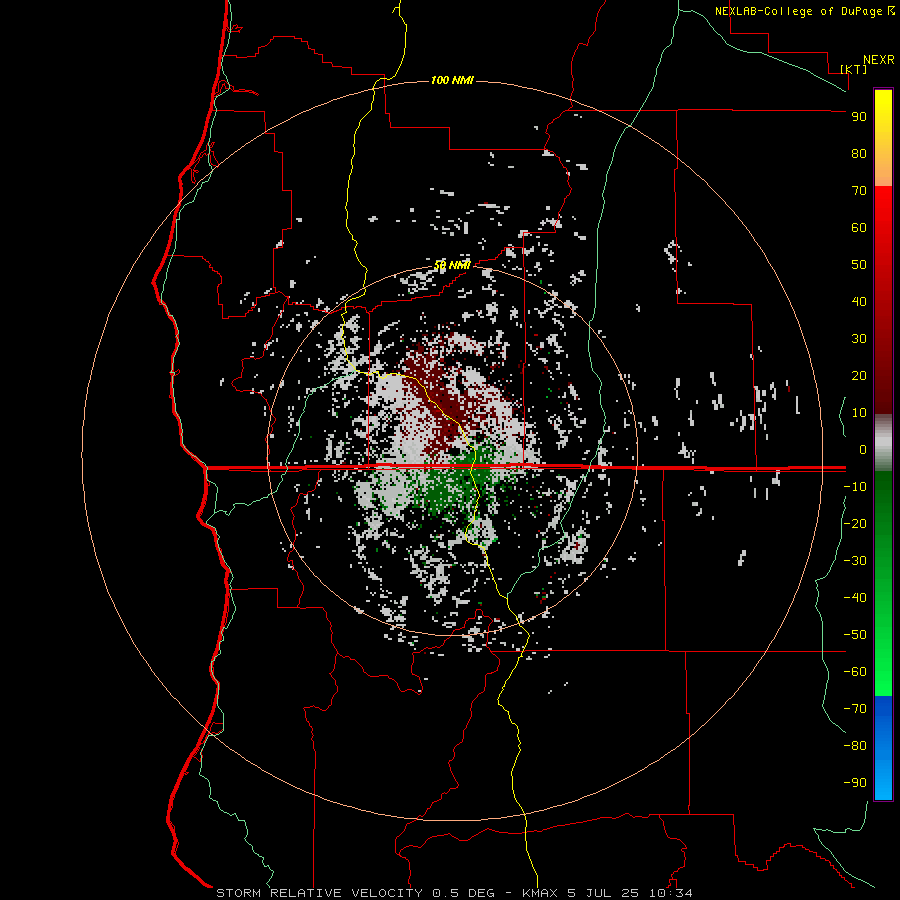The height and width of the screenshot is (900, 900).
Task: Click the 70 value on velocity scale
Action: pos(859,191)
